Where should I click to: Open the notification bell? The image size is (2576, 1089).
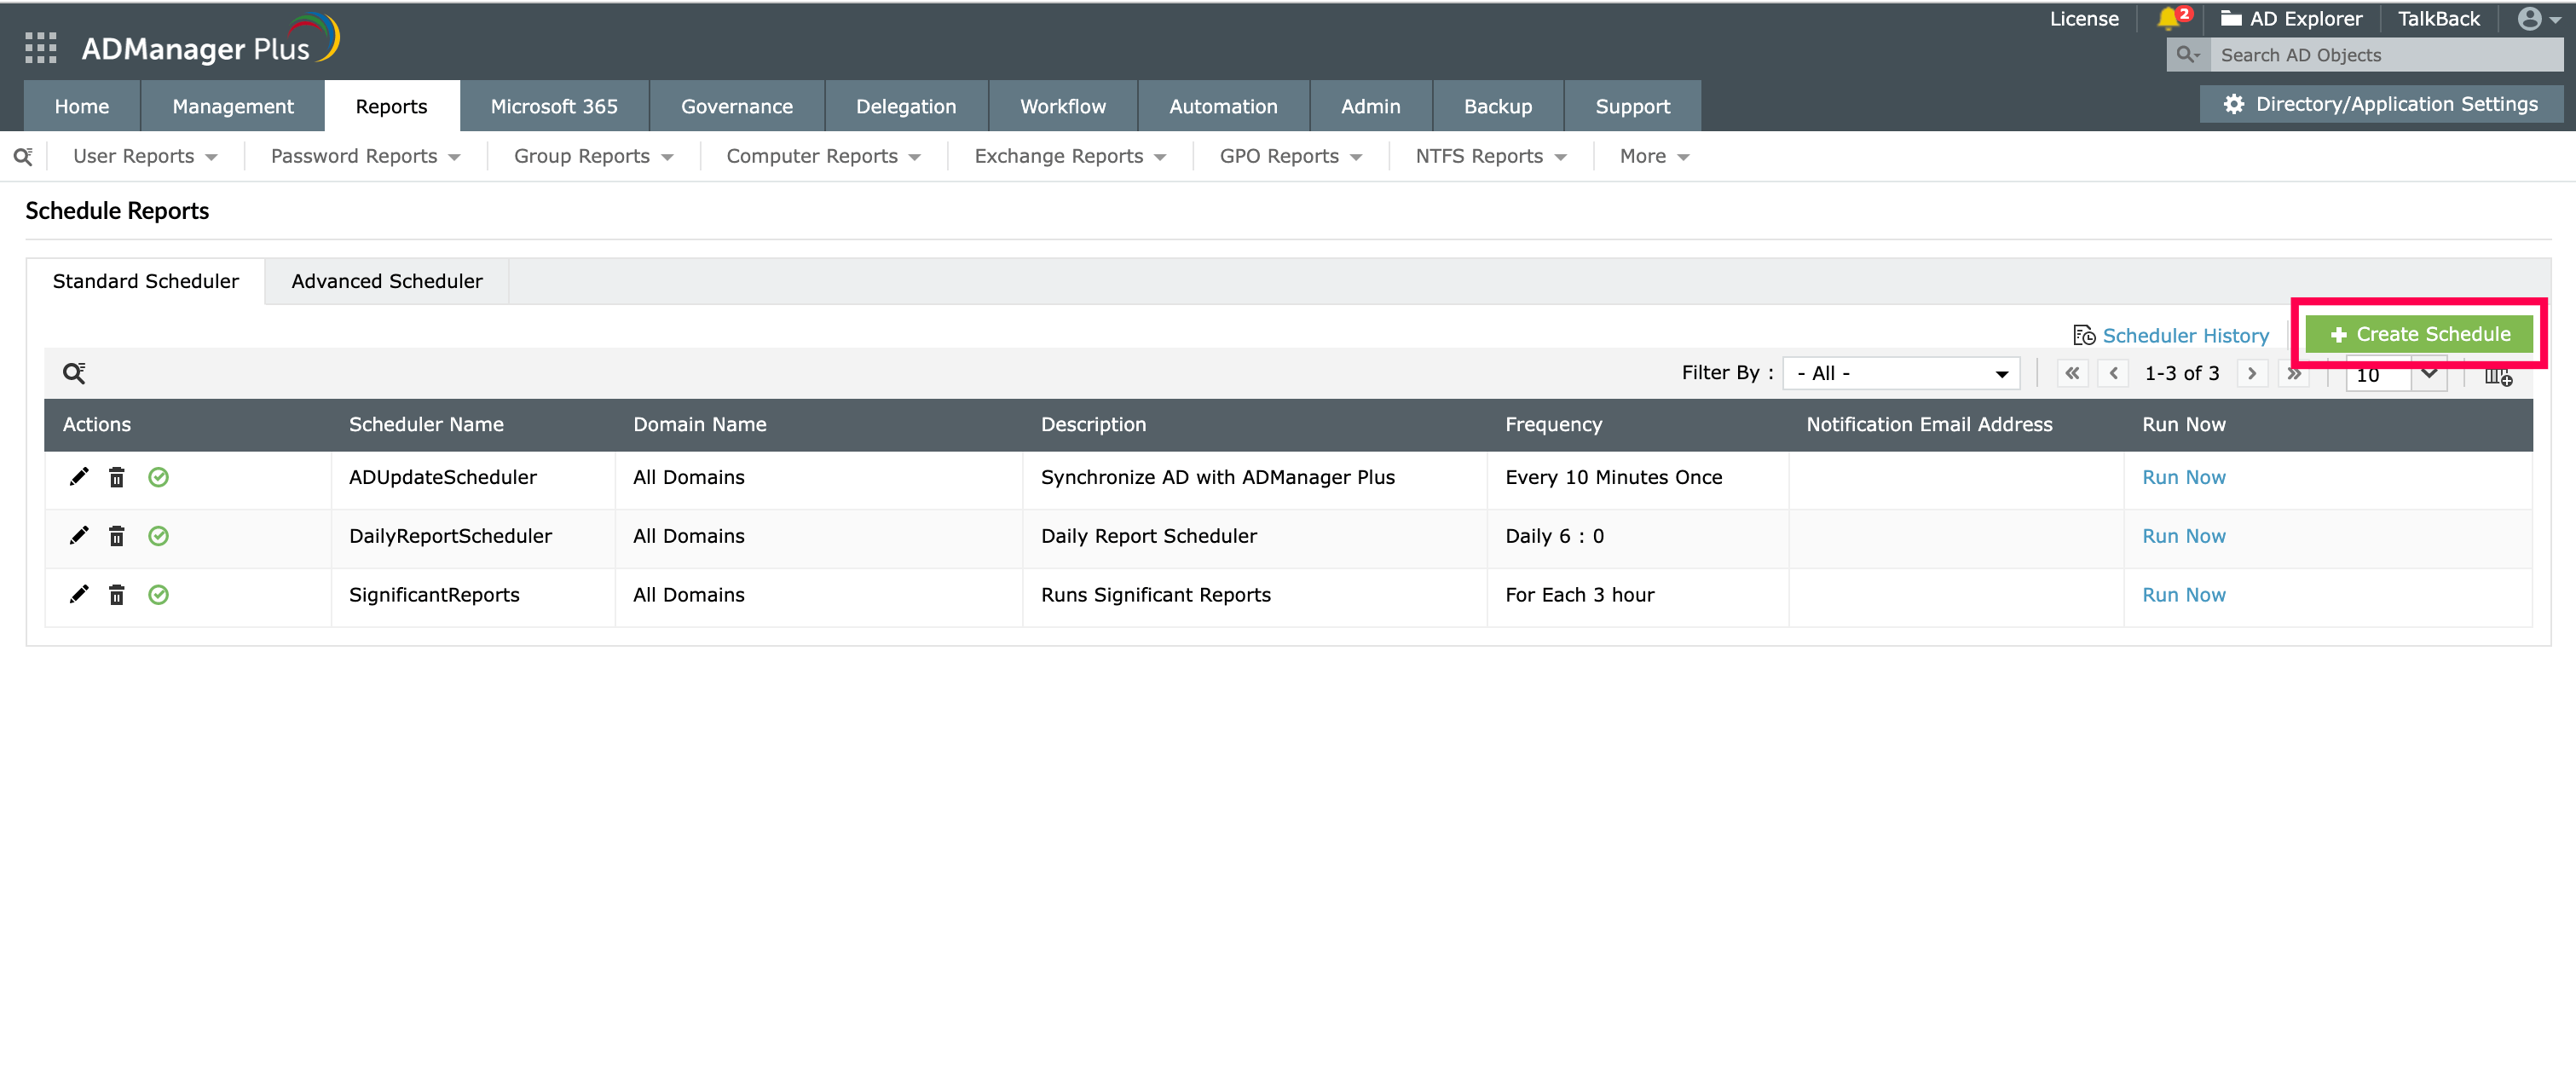[2168, 18]
